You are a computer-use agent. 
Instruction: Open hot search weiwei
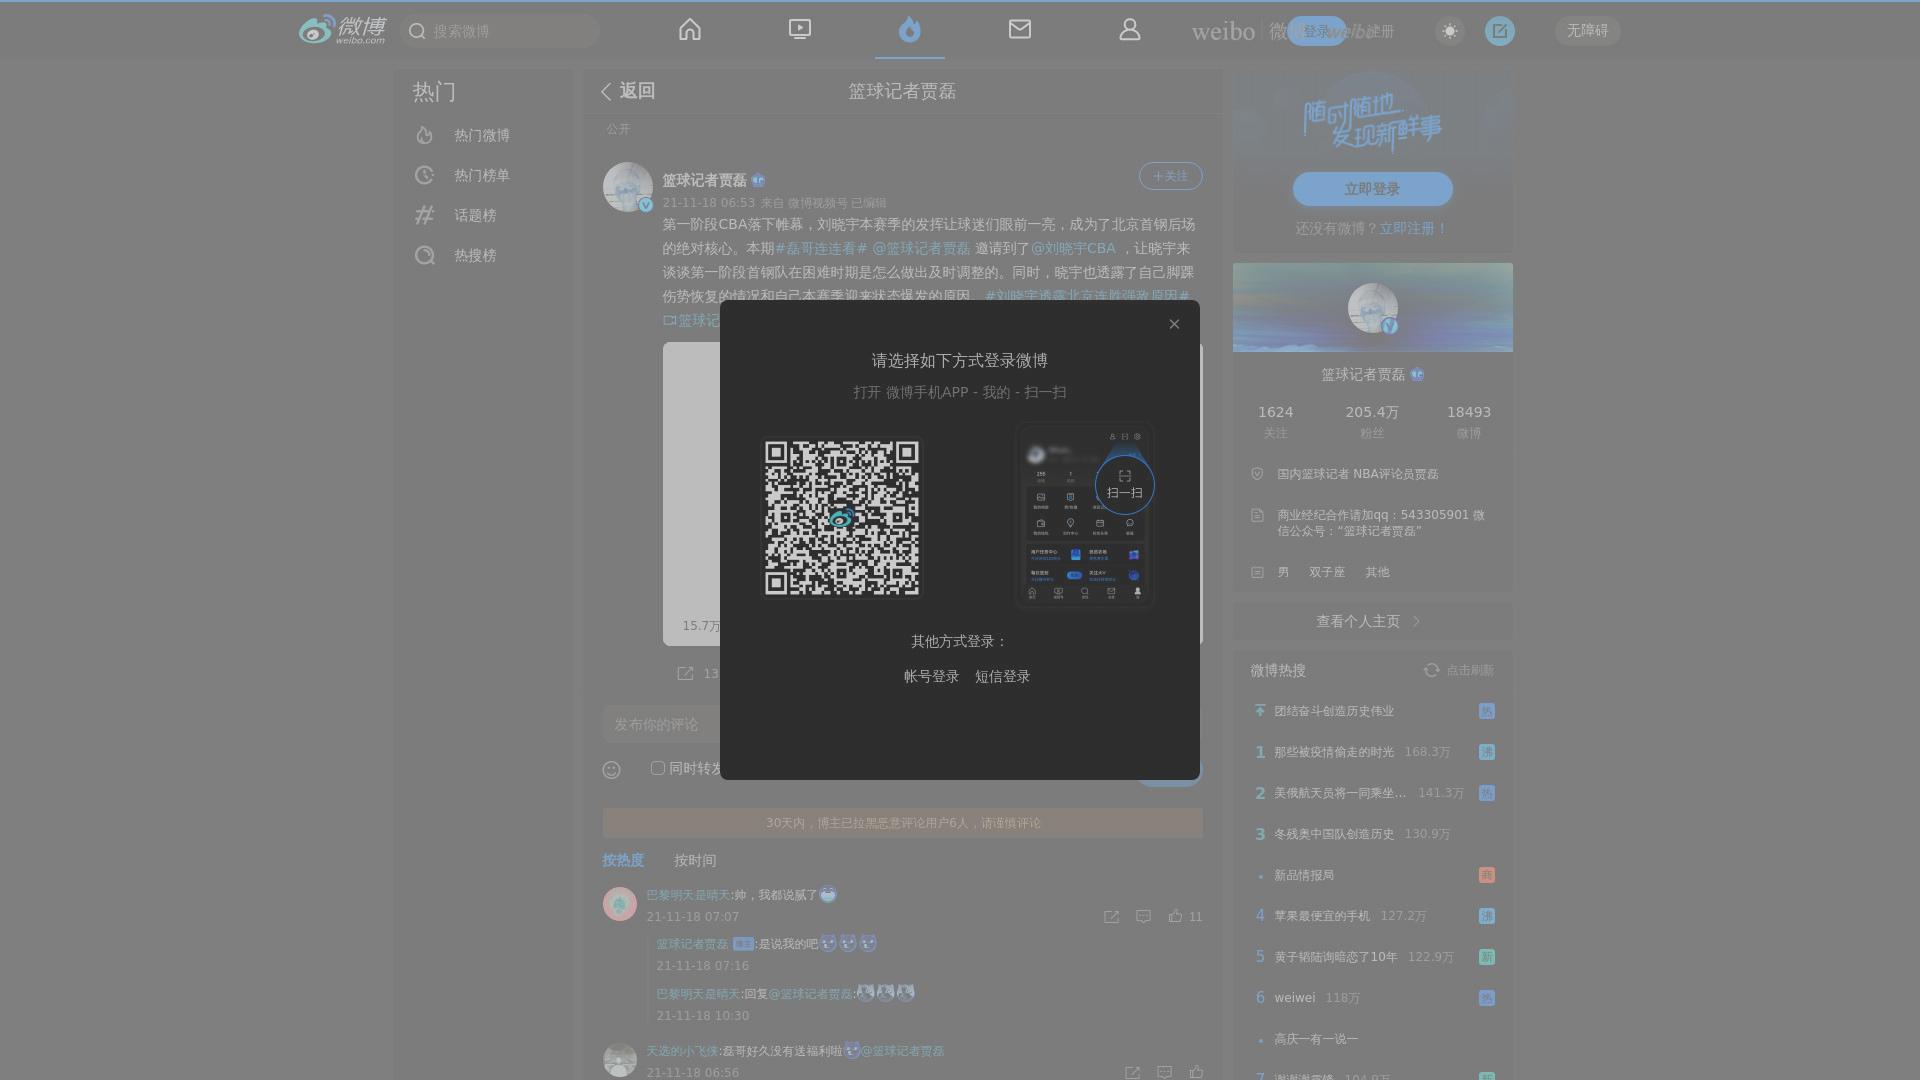click(x=1295, y=998)
